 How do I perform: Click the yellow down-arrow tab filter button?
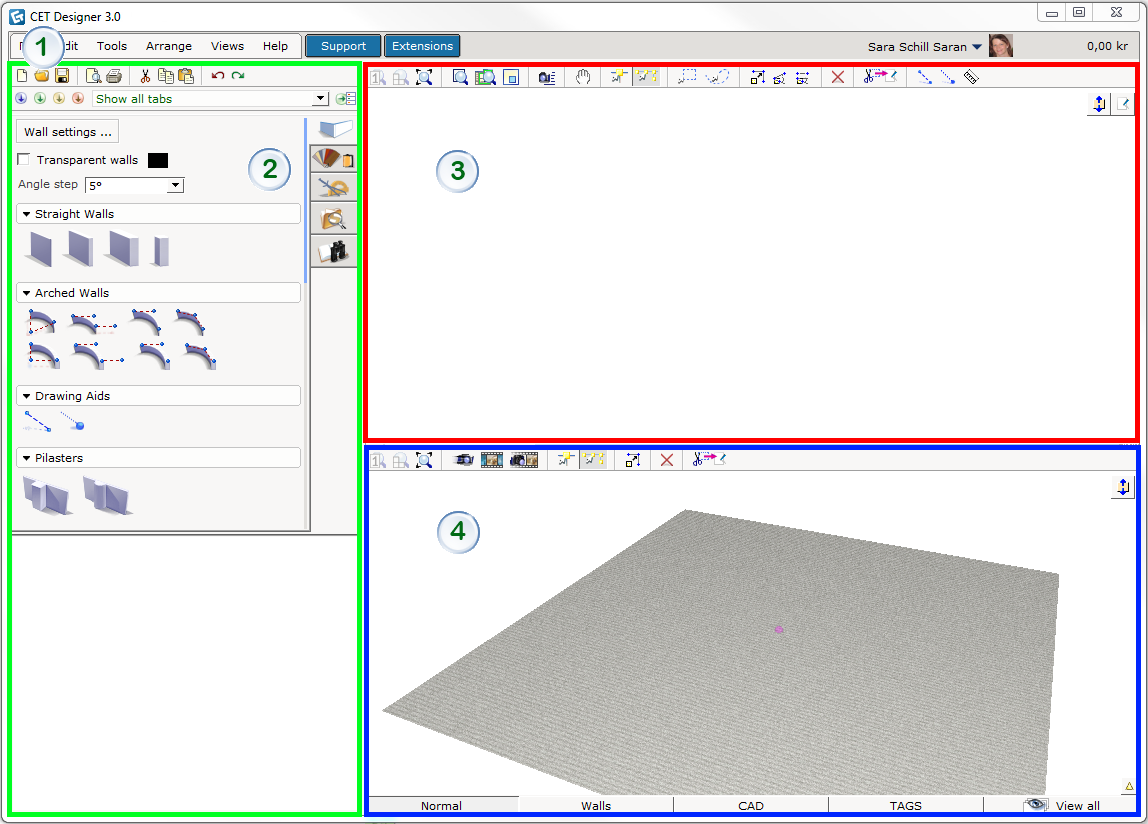pos(59,98)
